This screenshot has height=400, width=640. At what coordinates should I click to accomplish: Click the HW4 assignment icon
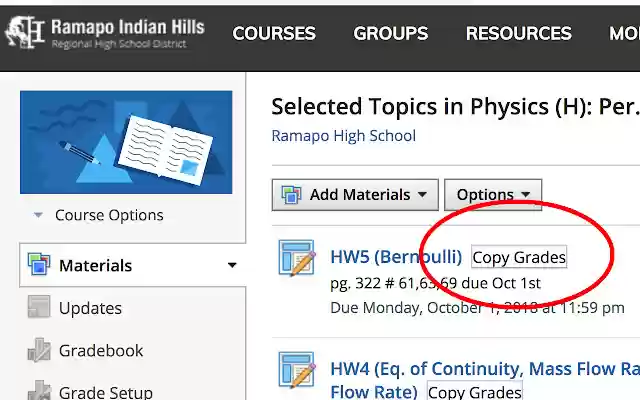pos(297,370)
